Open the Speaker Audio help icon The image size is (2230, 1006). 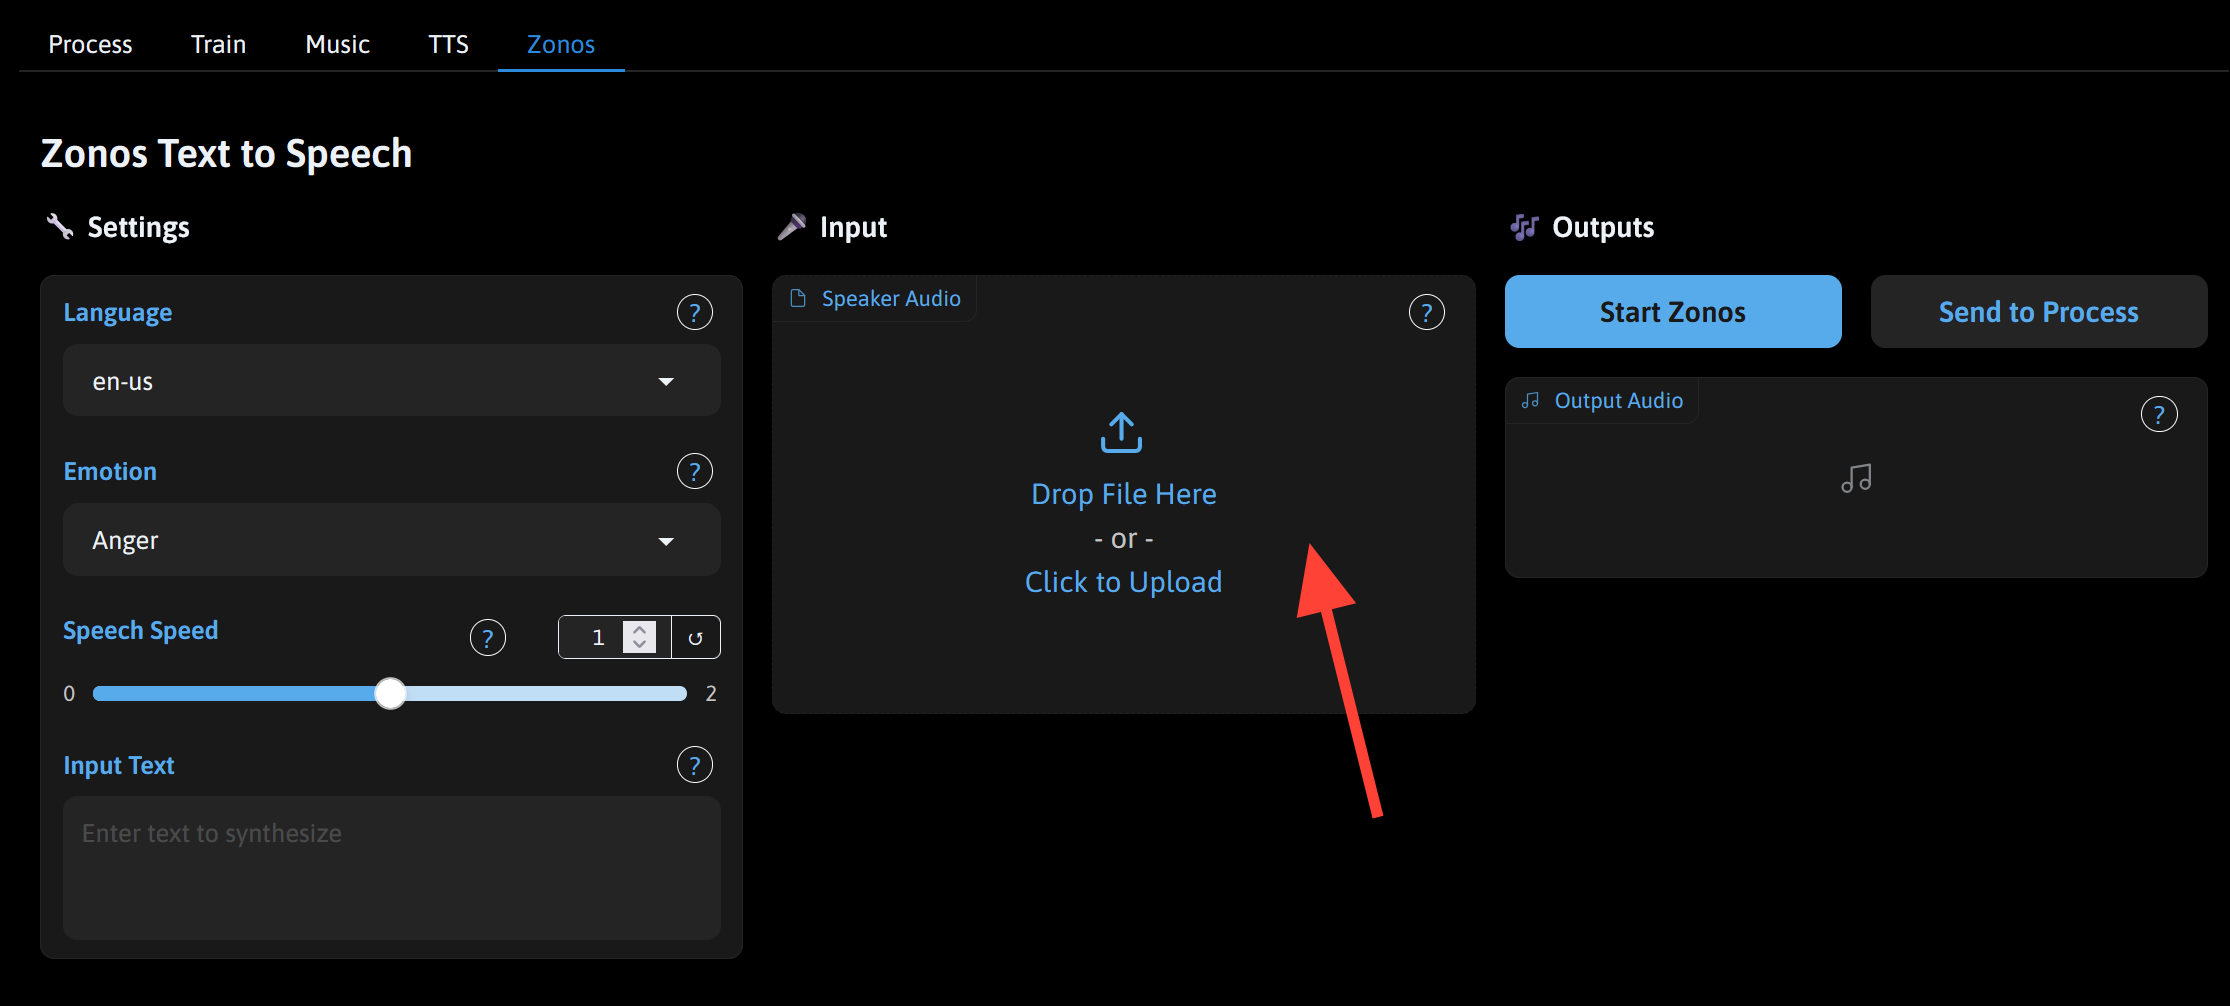click(1427, 312)
